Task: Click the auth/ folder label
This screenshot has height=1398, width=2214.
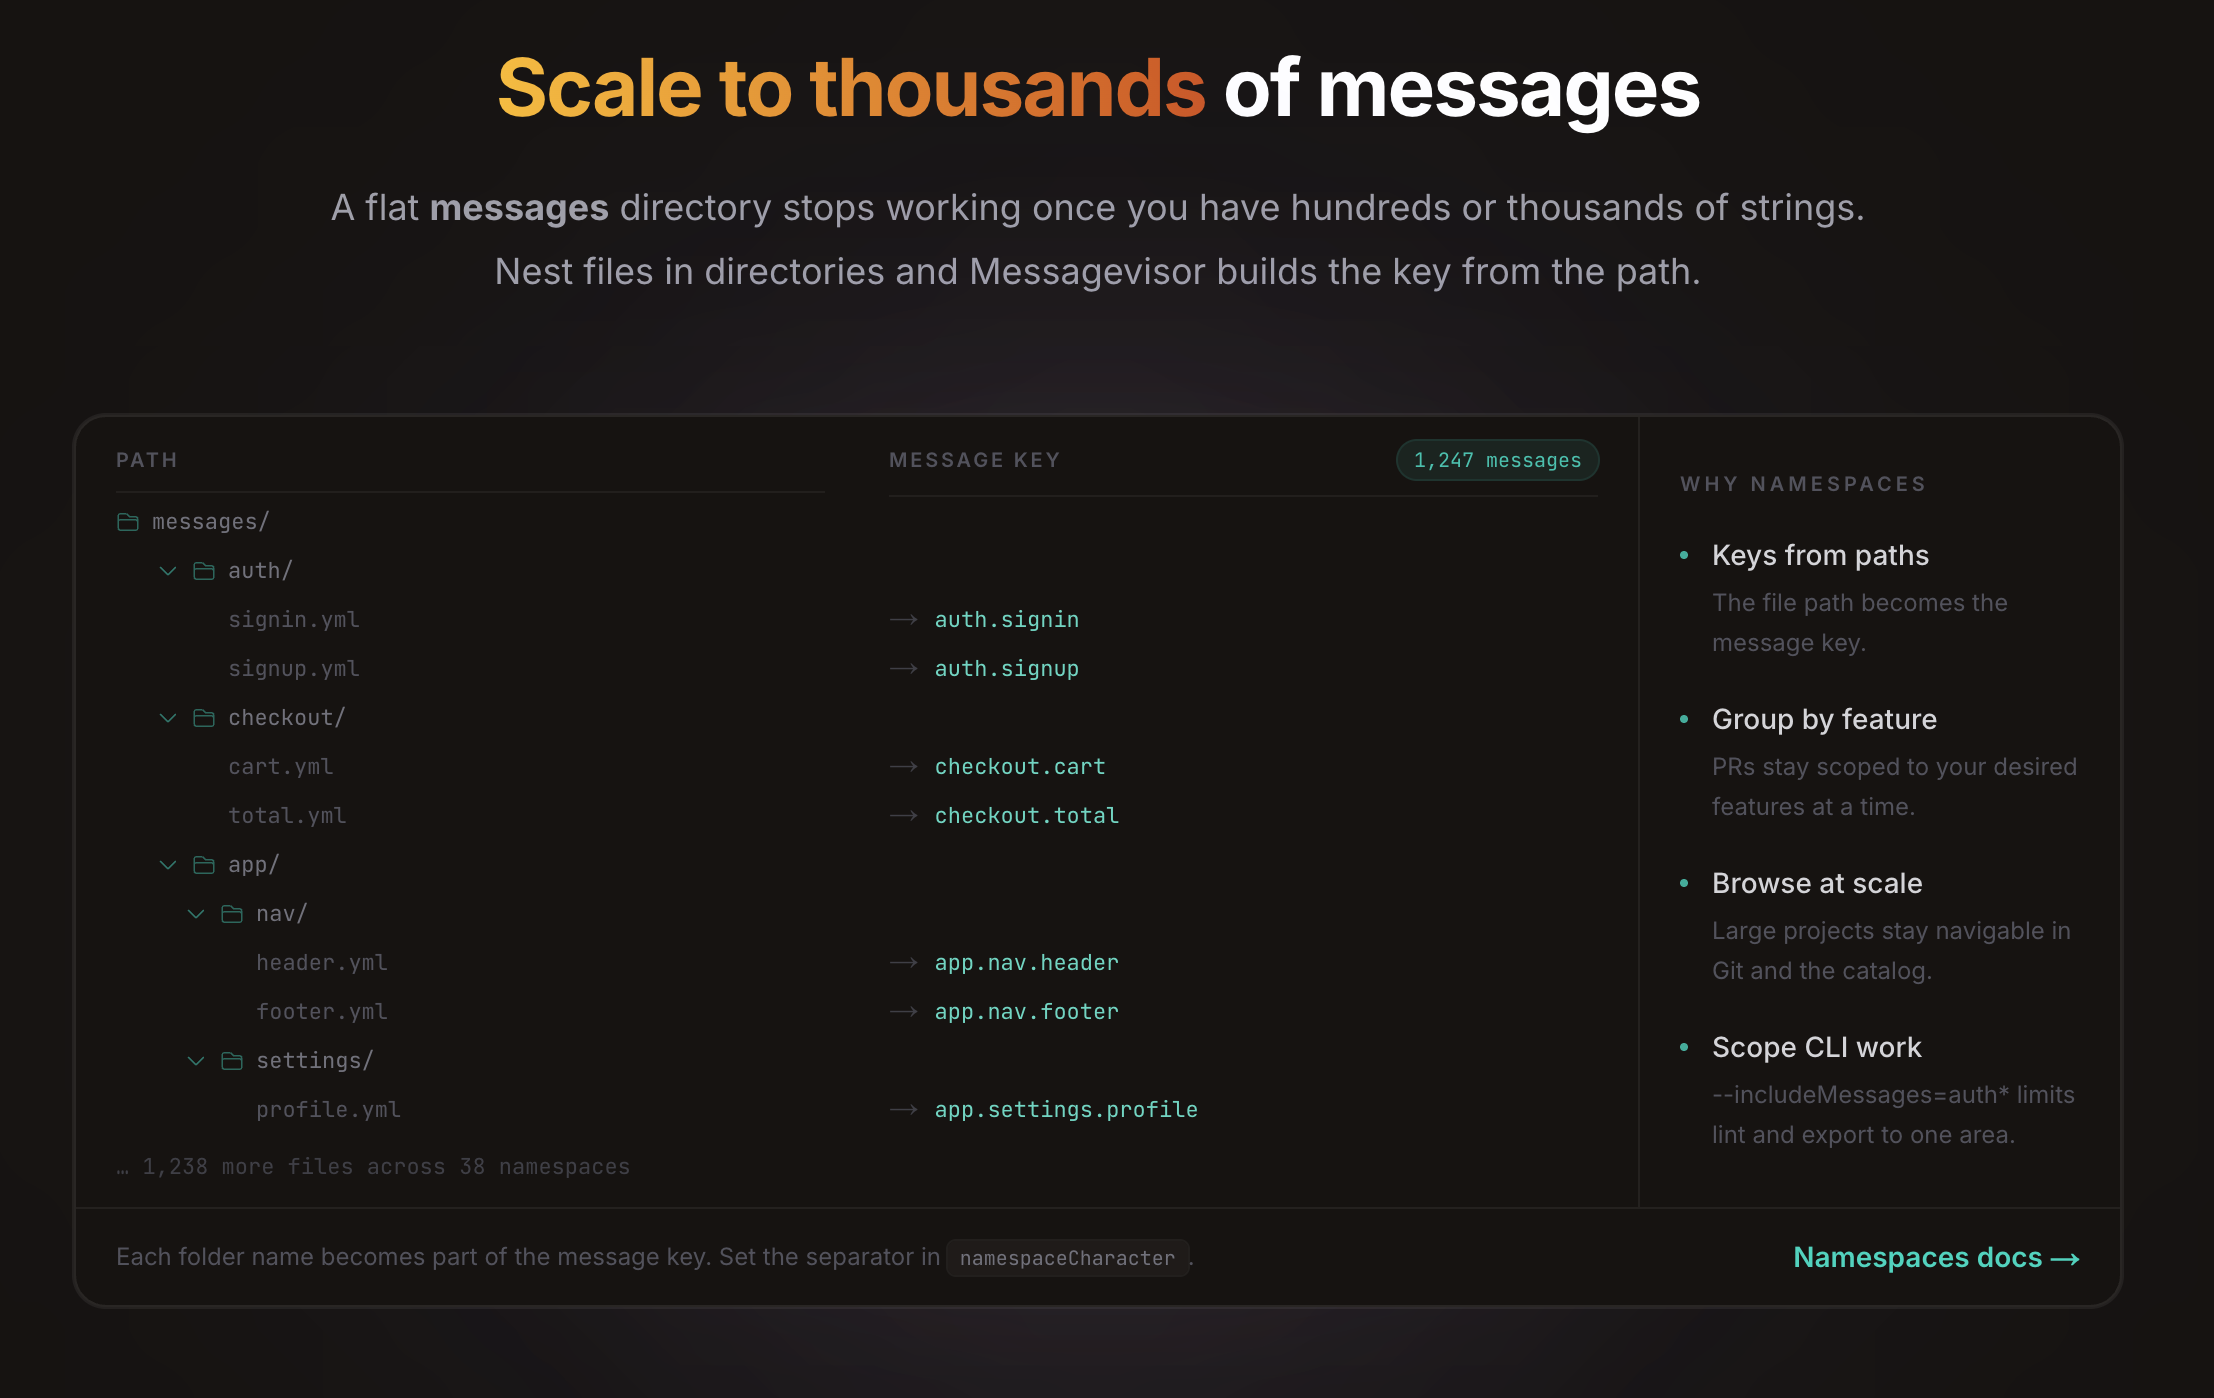Action: (260, 571)
